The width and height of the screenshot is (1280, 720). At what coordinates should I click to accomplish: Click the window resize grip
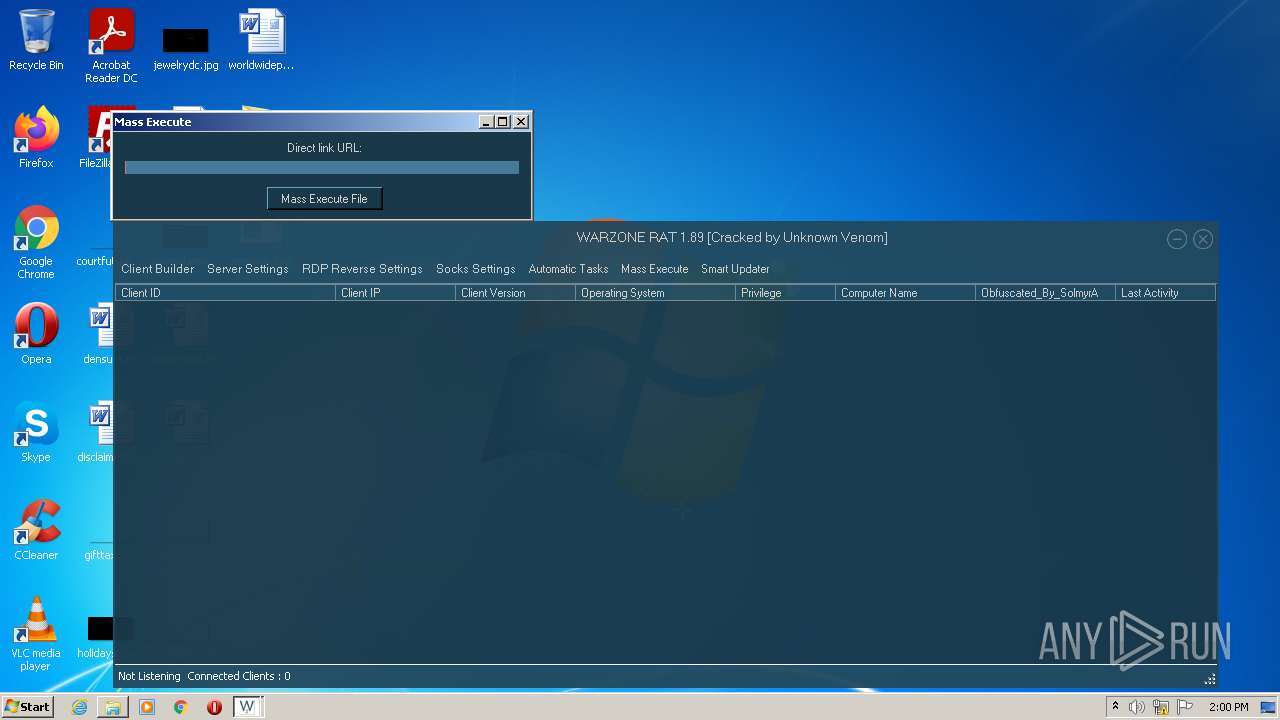click(x=1210, y=679)
